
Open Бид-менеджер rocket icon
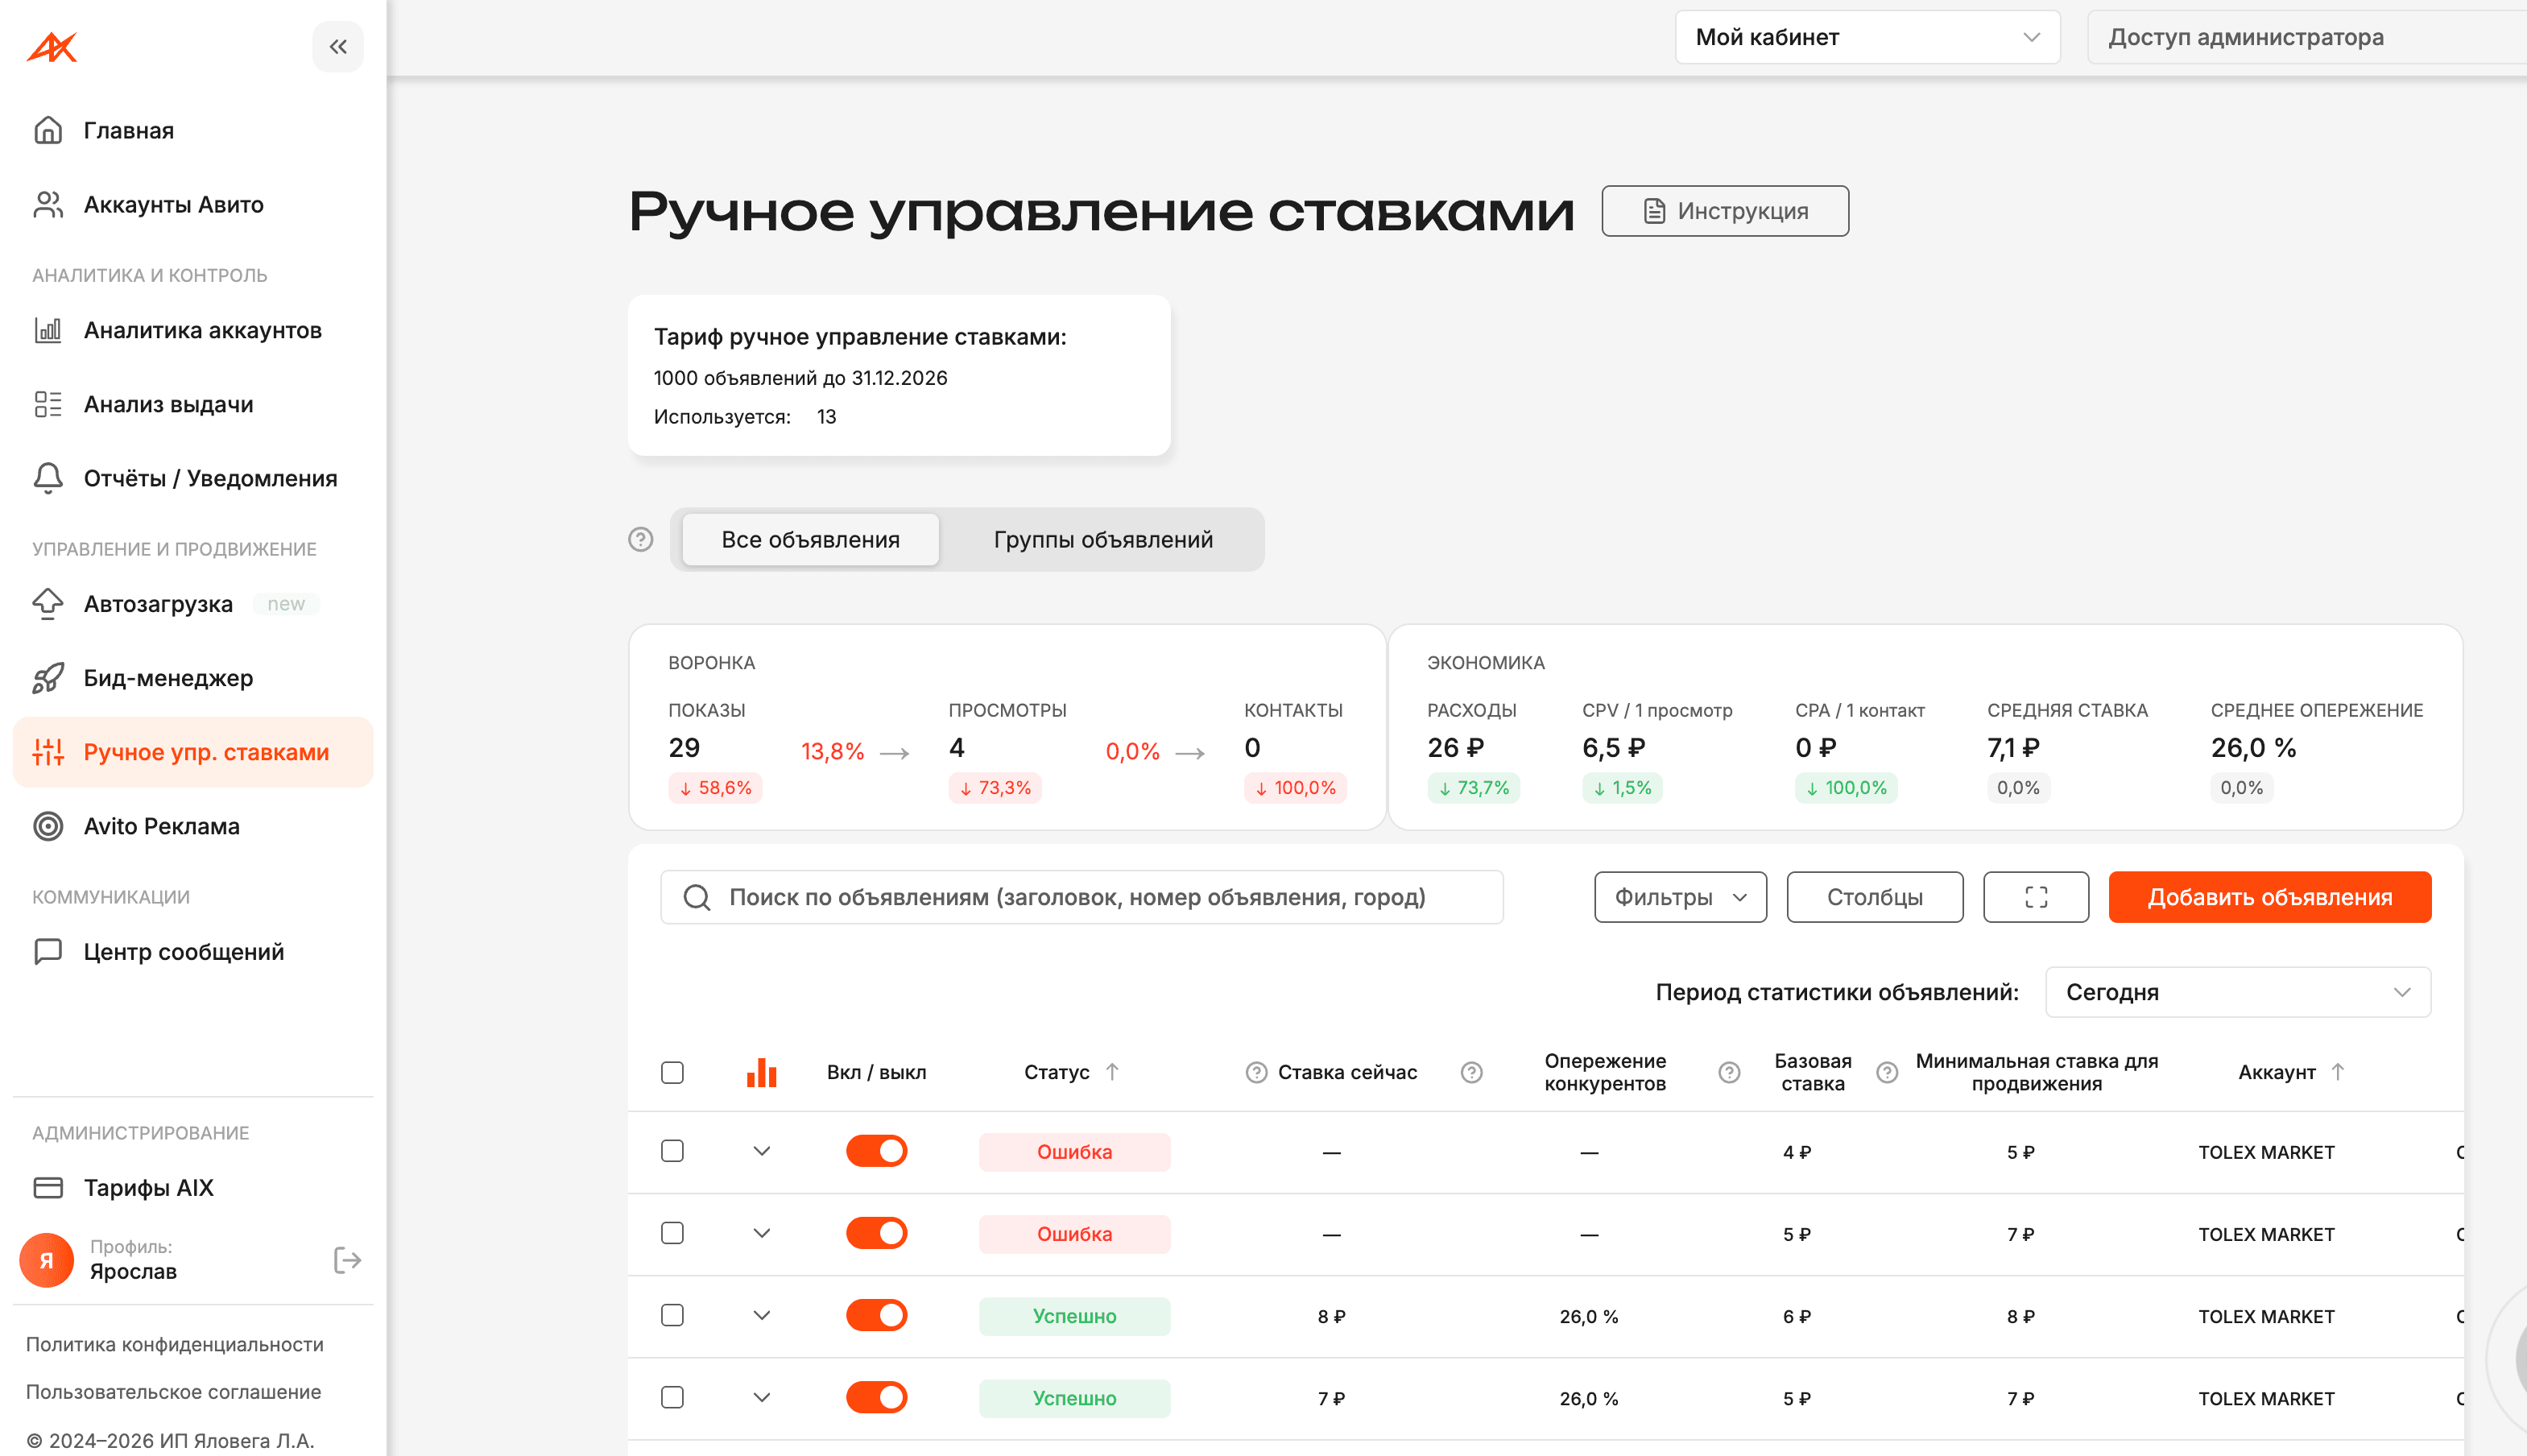pos(48,678)
